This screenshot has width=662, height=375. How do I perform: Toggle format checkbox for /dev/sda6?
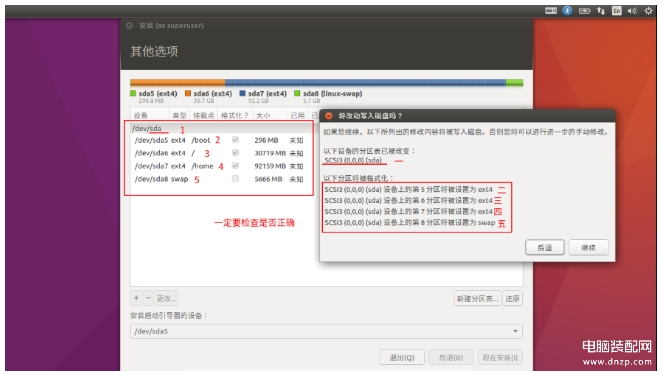click(x=235, y=152)
